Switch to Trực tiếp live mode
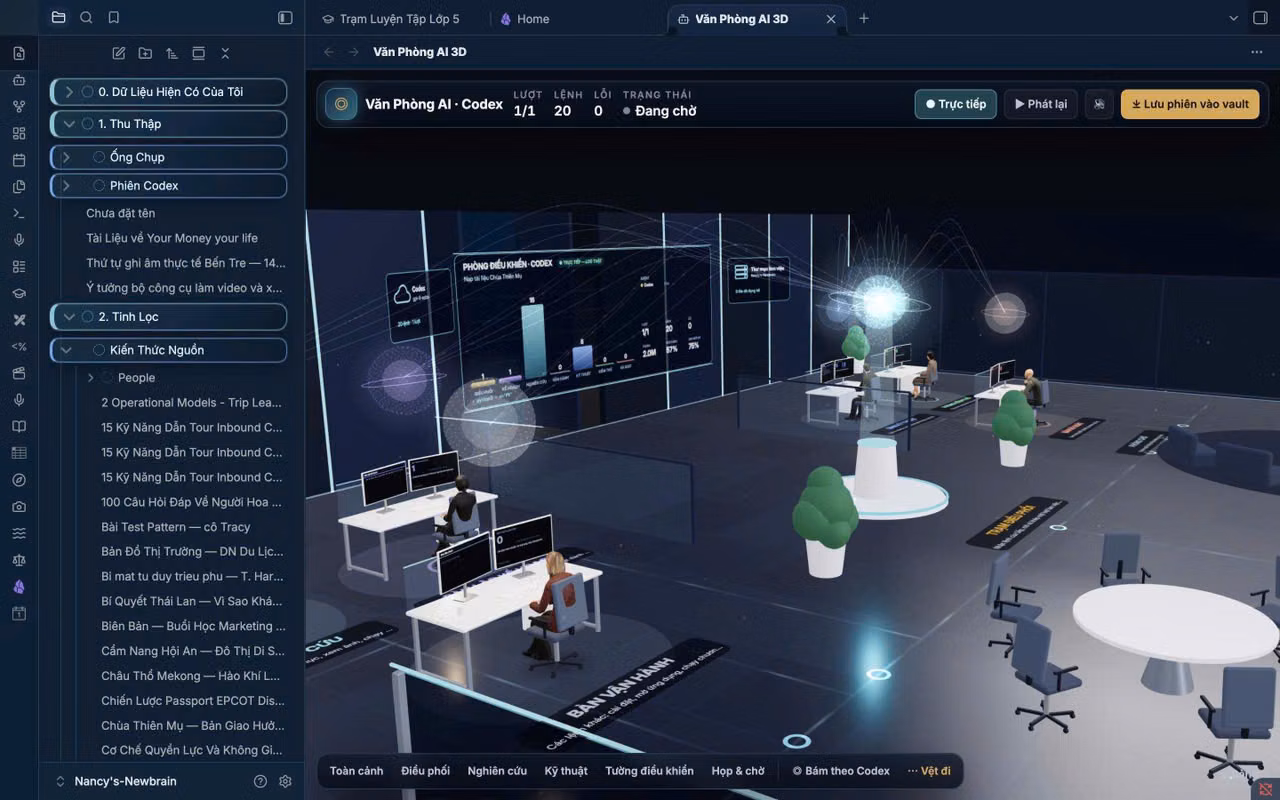Image resolution: width=1280 pixels, height=800 pixels. [x=955, y=104]
